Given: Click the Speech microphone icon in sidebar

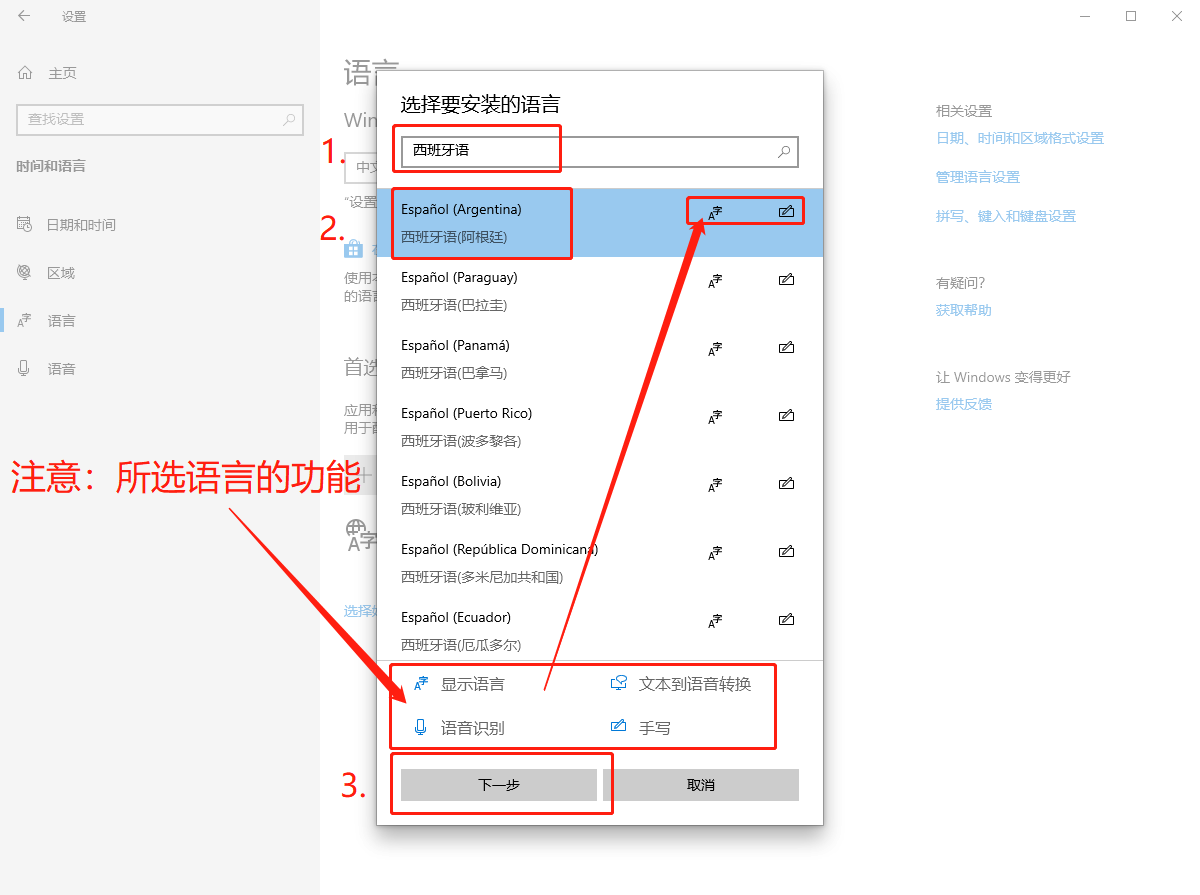Looking at the screenshot, I should (25, 369).
